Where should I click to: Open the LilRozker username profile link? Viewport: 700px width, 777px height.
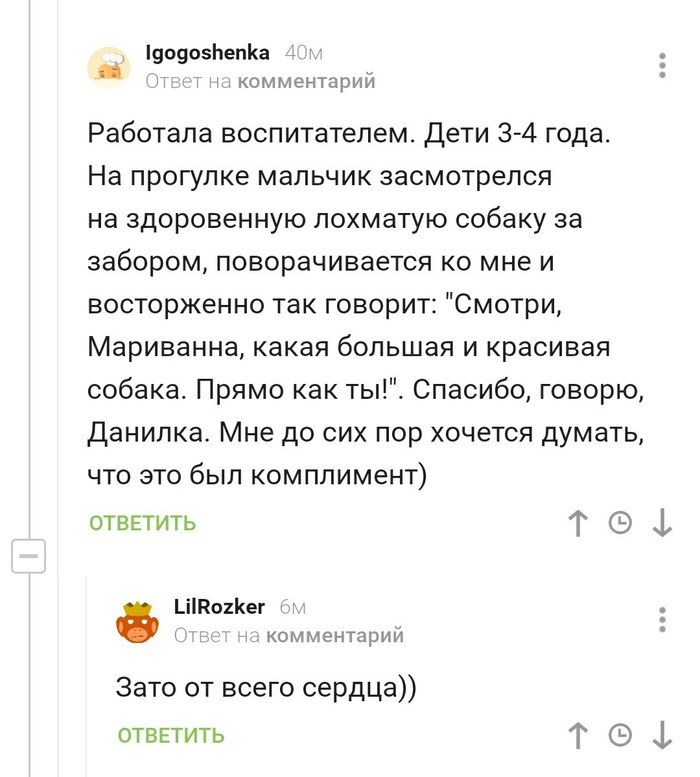click(x=219, y=607)
